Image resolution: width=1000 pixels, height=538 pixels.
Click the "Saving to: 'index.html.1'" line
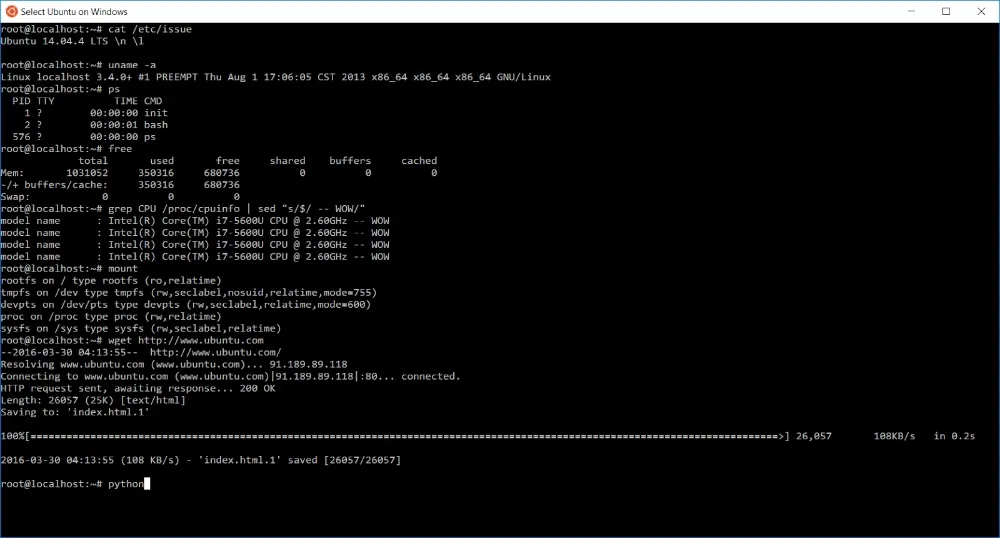pyautogui.click(x=75, y=412)
